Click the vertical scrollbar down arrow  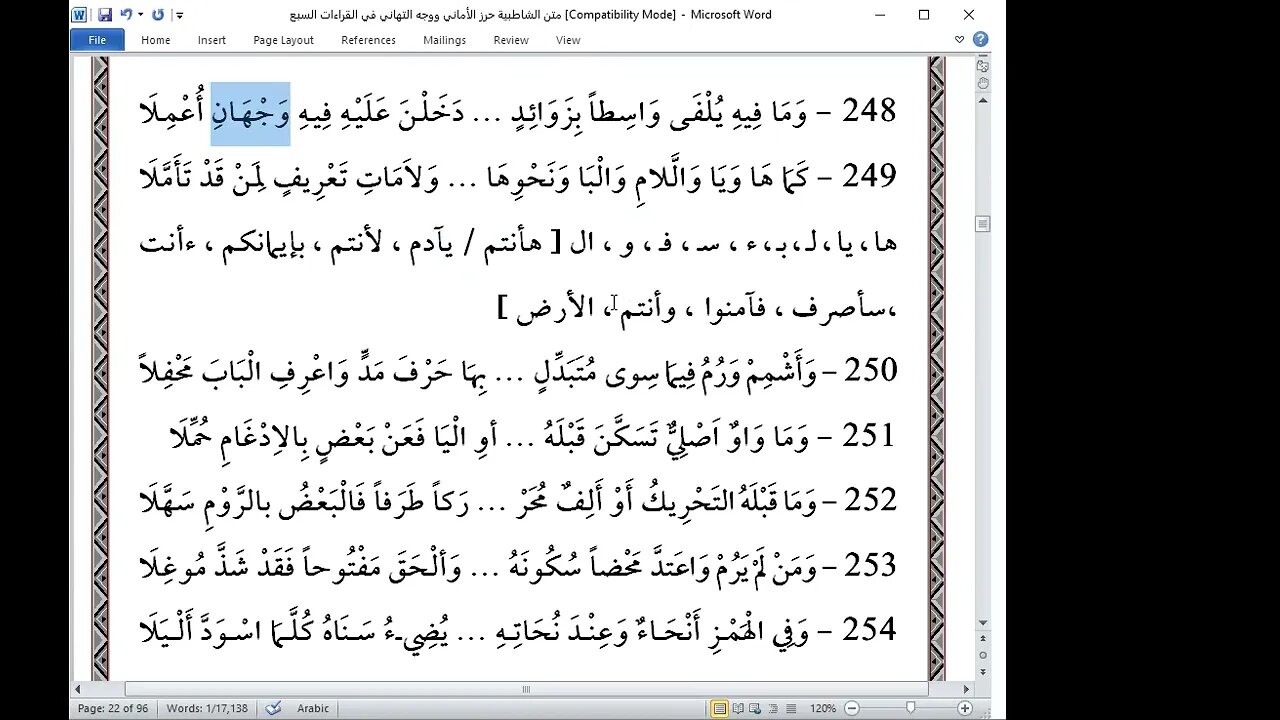point(982,623)
